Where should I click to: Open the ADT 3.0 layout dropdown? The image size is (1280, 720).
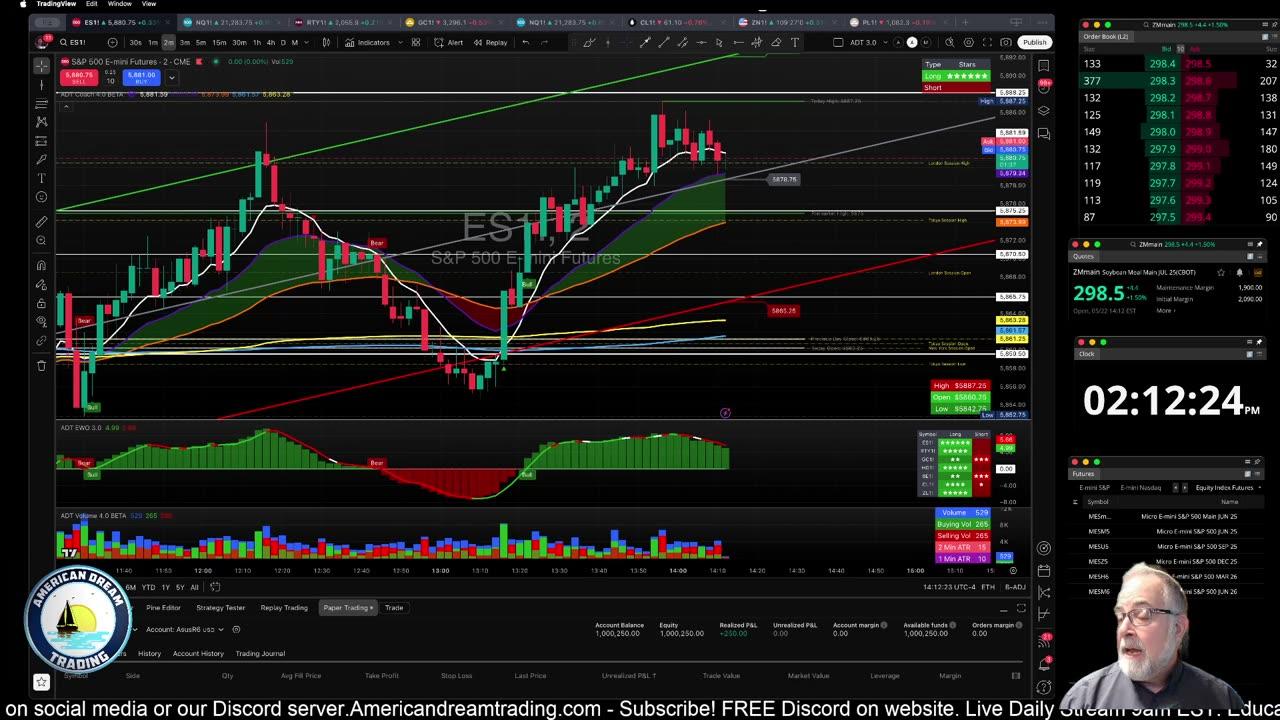[x=863, y=42]
